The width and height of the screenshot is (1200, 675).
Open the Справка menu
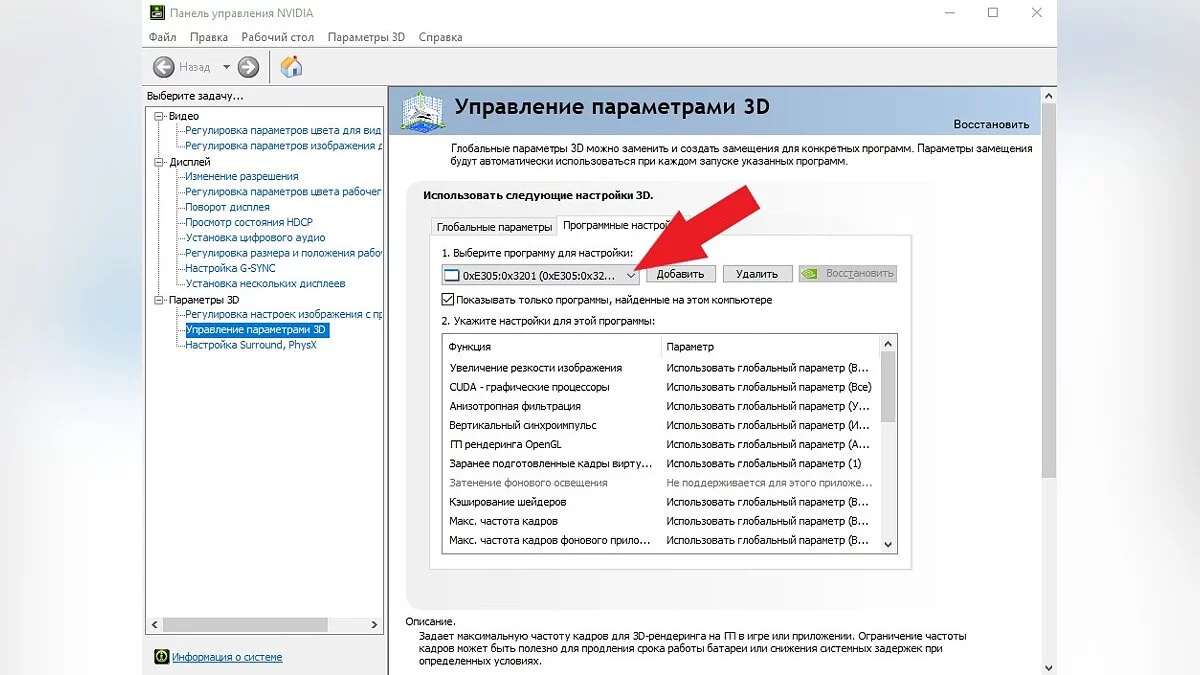440,37
